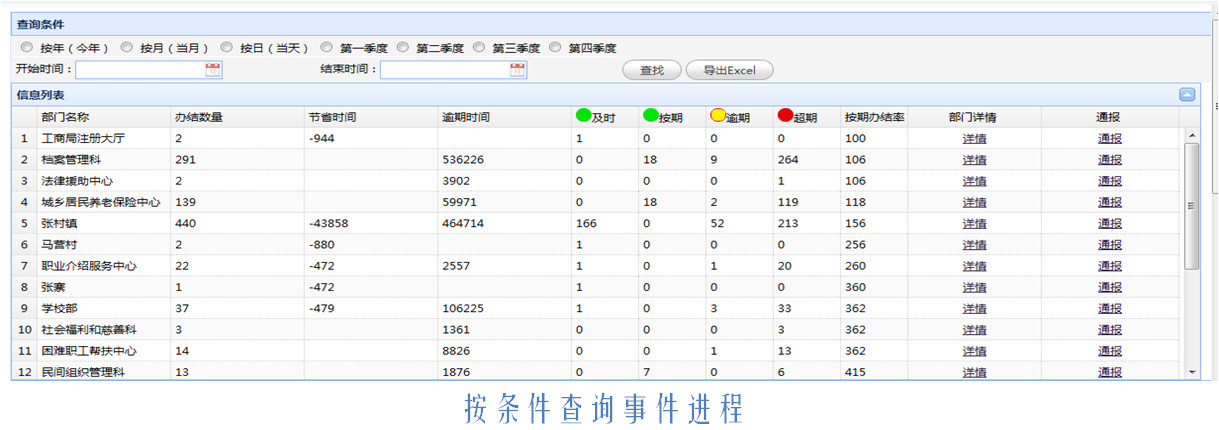Sort by 按期办结率 column header
The height and width of the screenshot is (430, 1219).
tap(873, 117)
